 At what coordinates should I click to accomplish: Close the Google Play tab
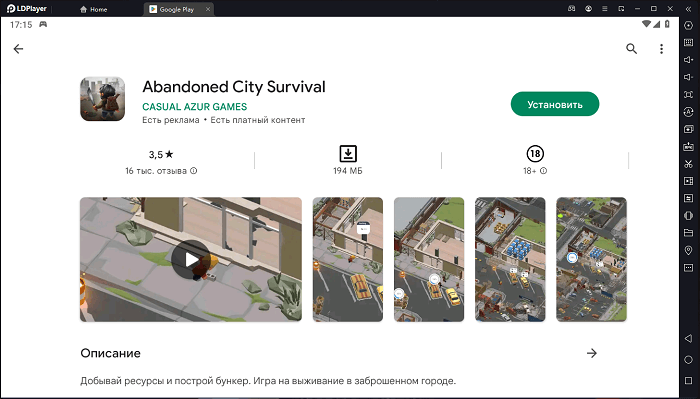tap(208, 9)
